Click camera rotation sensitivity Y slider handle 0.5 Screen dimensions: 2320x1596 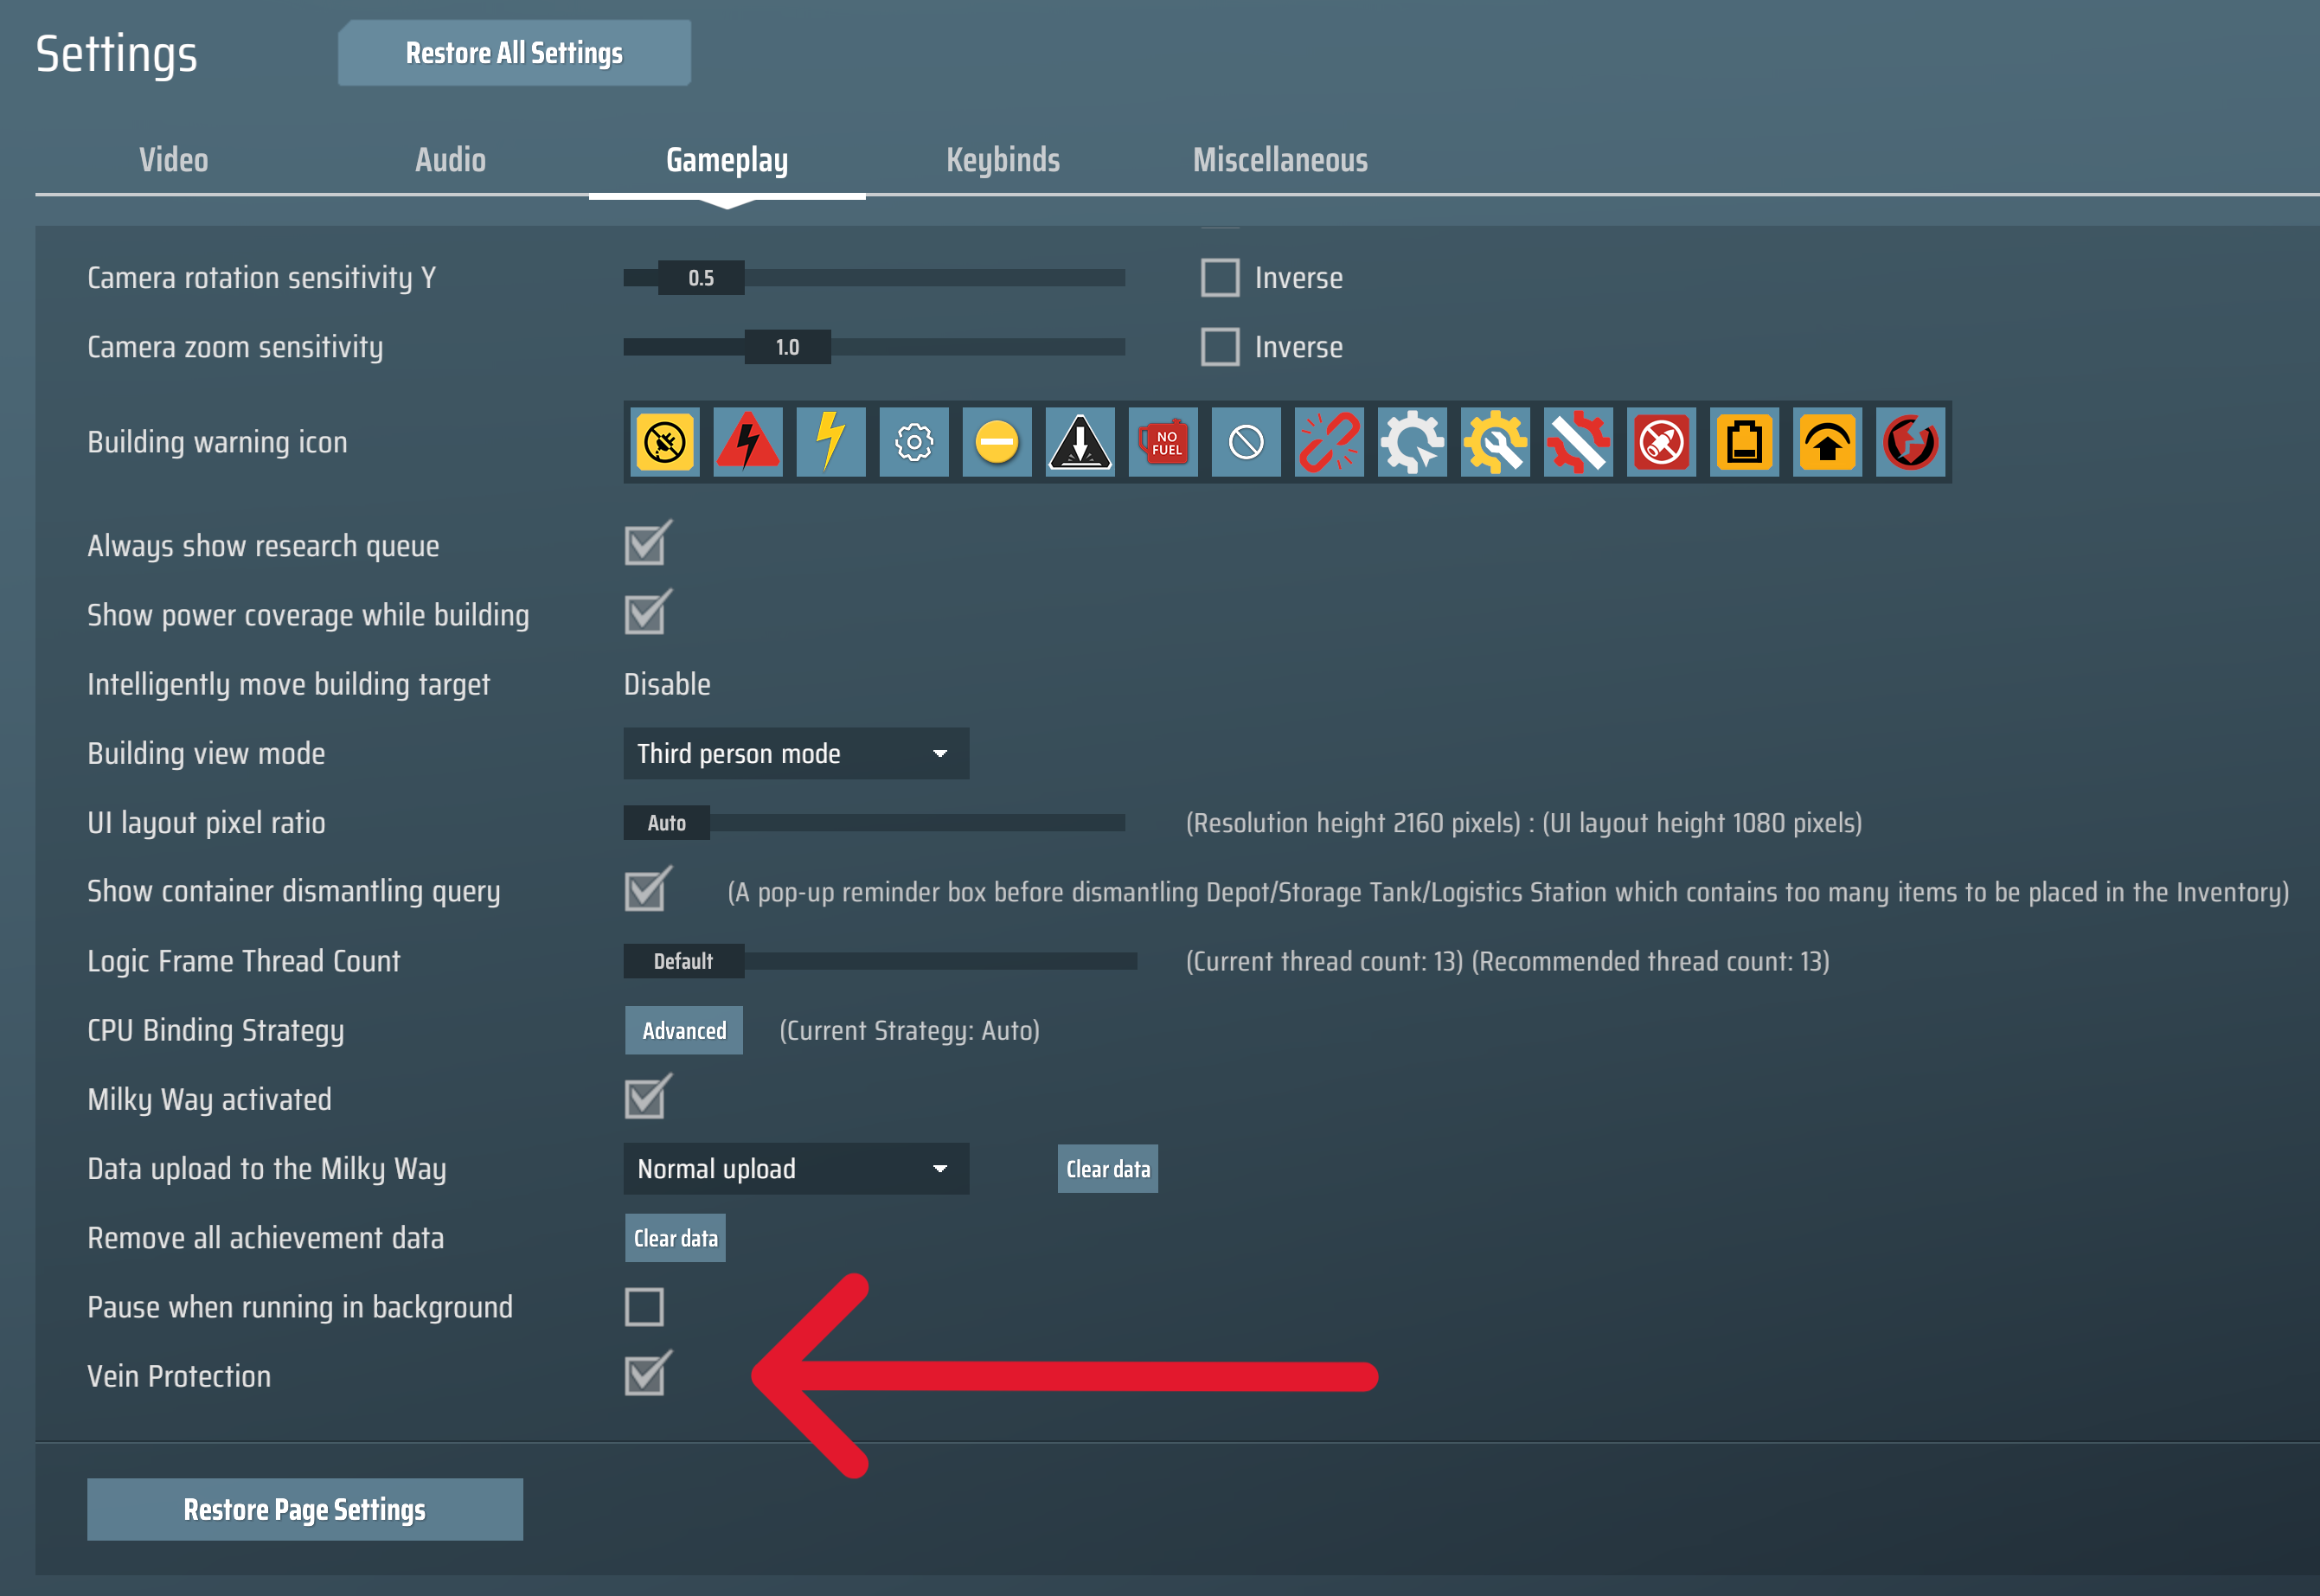click(701, 277)
